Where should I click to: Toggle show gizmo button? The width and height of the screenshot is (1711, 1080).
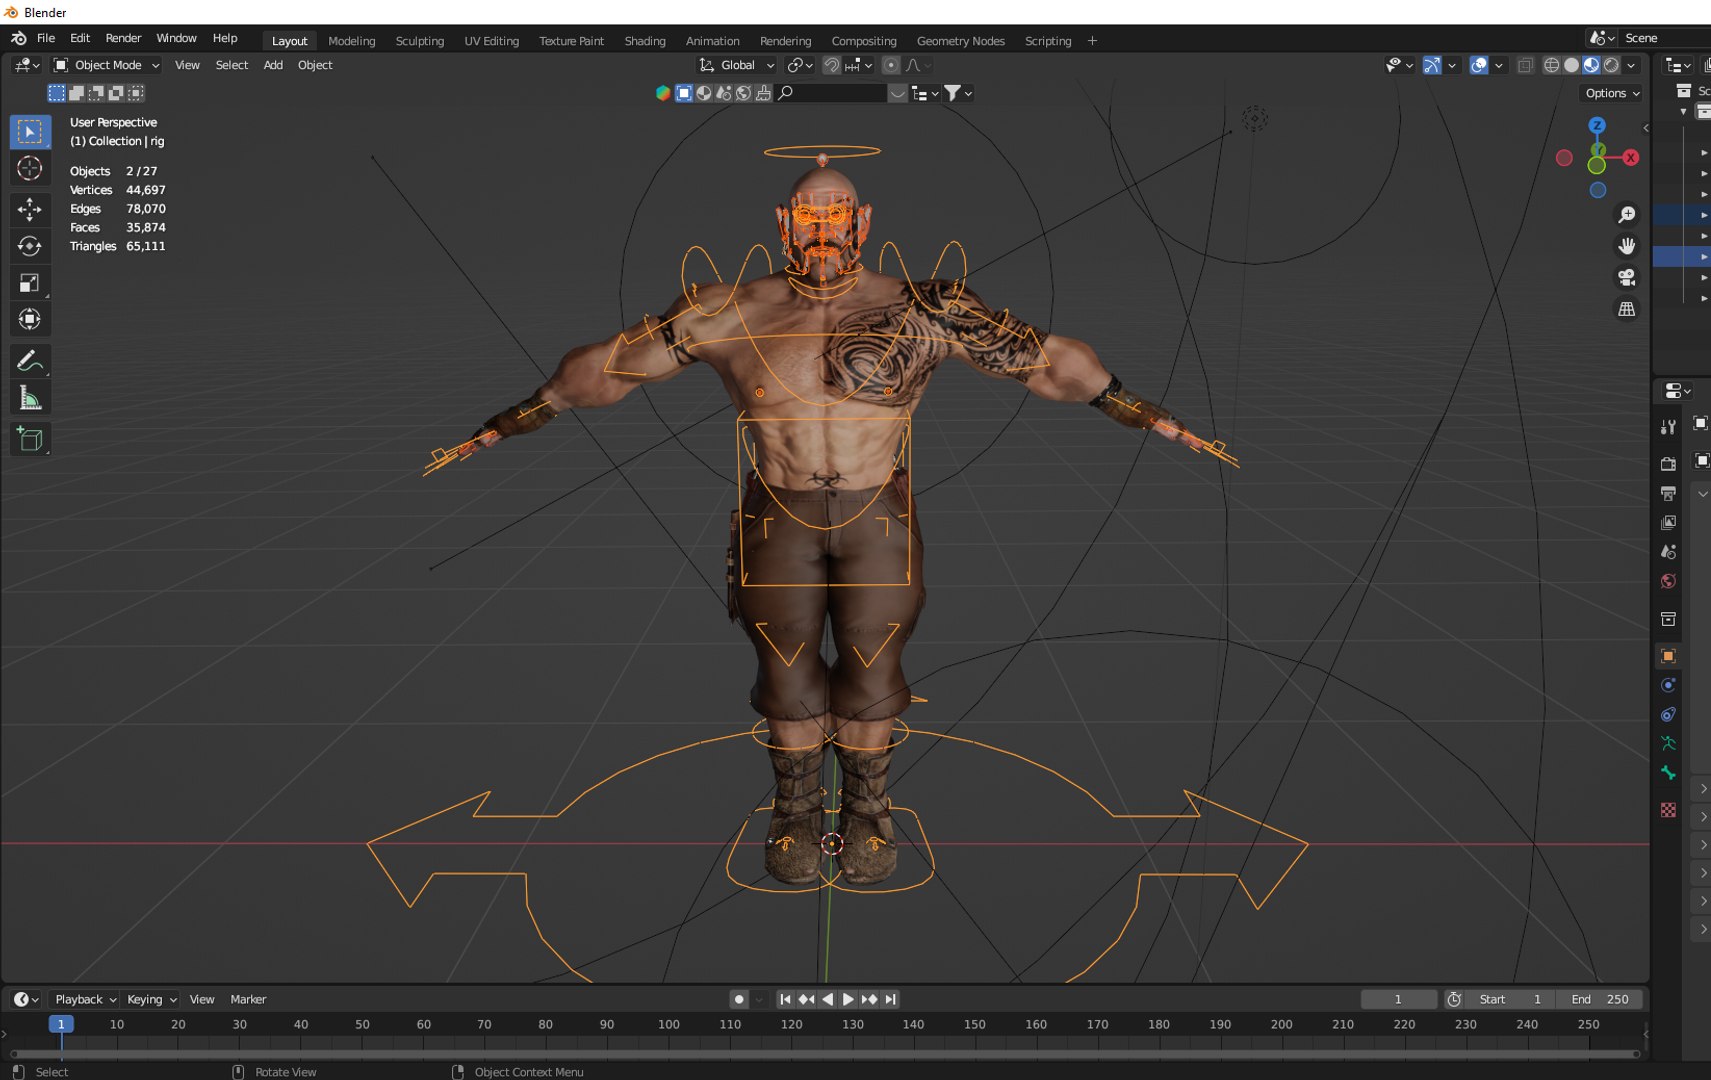(x=1432, y=65)
